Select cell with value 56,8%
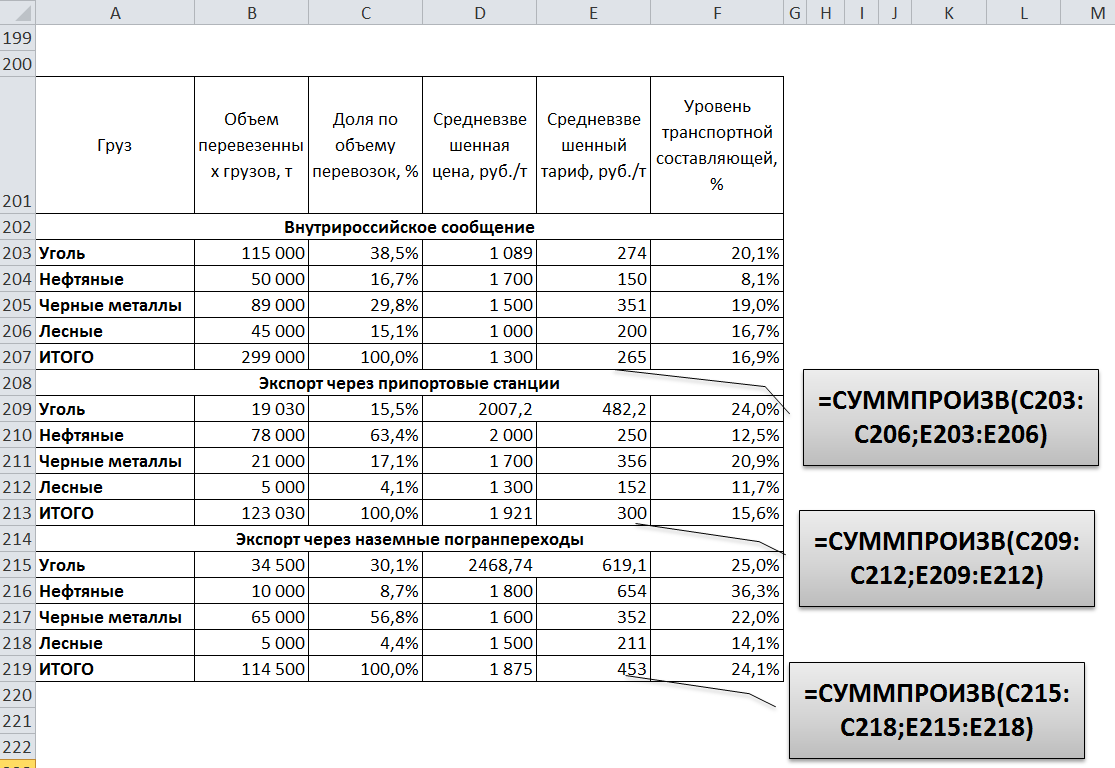The width and height of the screenshot is (1115, 768). [366, 617]
